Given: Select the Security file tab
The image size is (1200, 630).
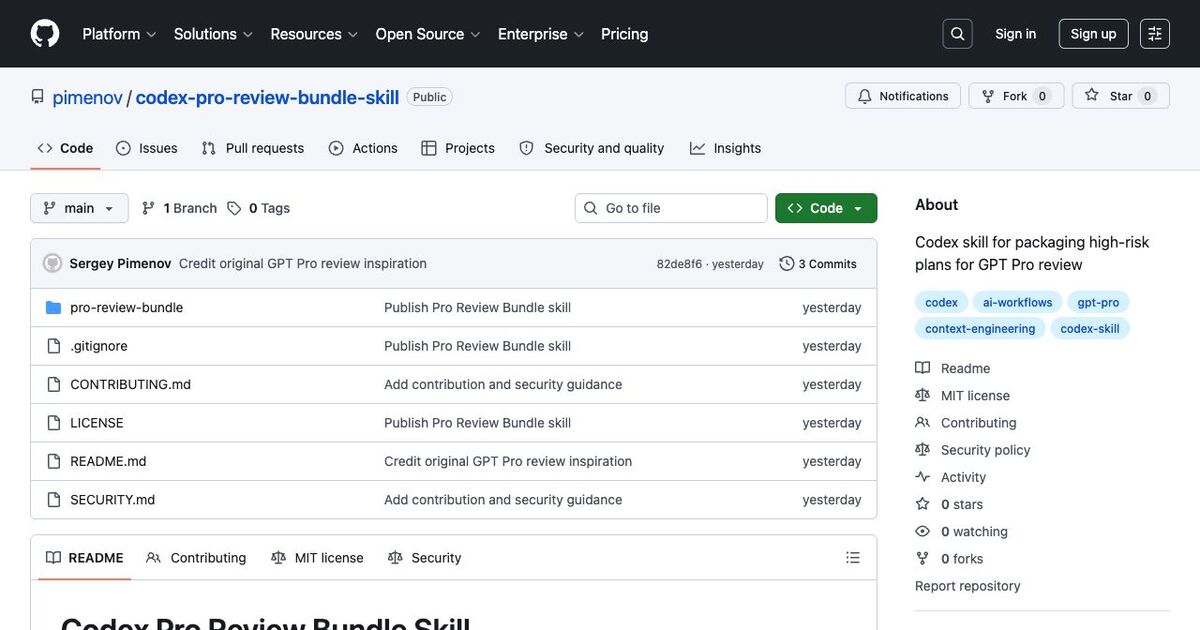Looking at the screenshot, I should tap(424, 558).
